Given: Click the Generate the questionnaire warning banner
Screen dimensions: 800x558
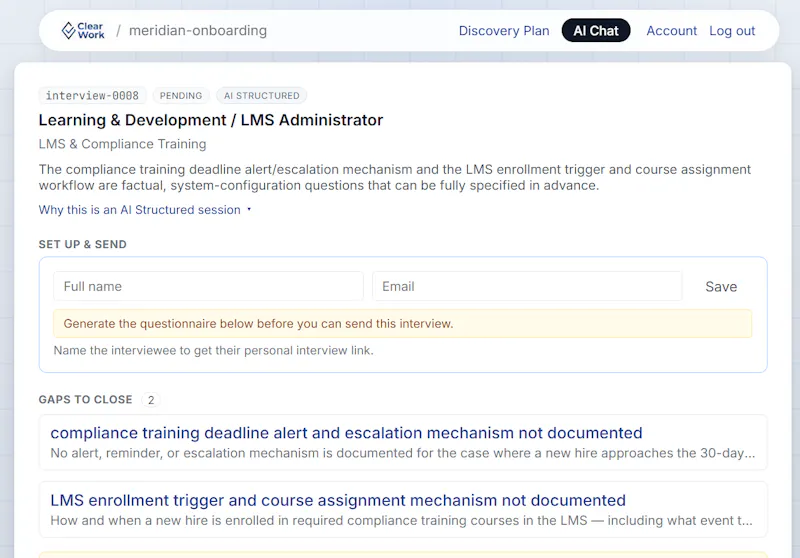Looking at the screenshot, I should click(x=403, y=323).
